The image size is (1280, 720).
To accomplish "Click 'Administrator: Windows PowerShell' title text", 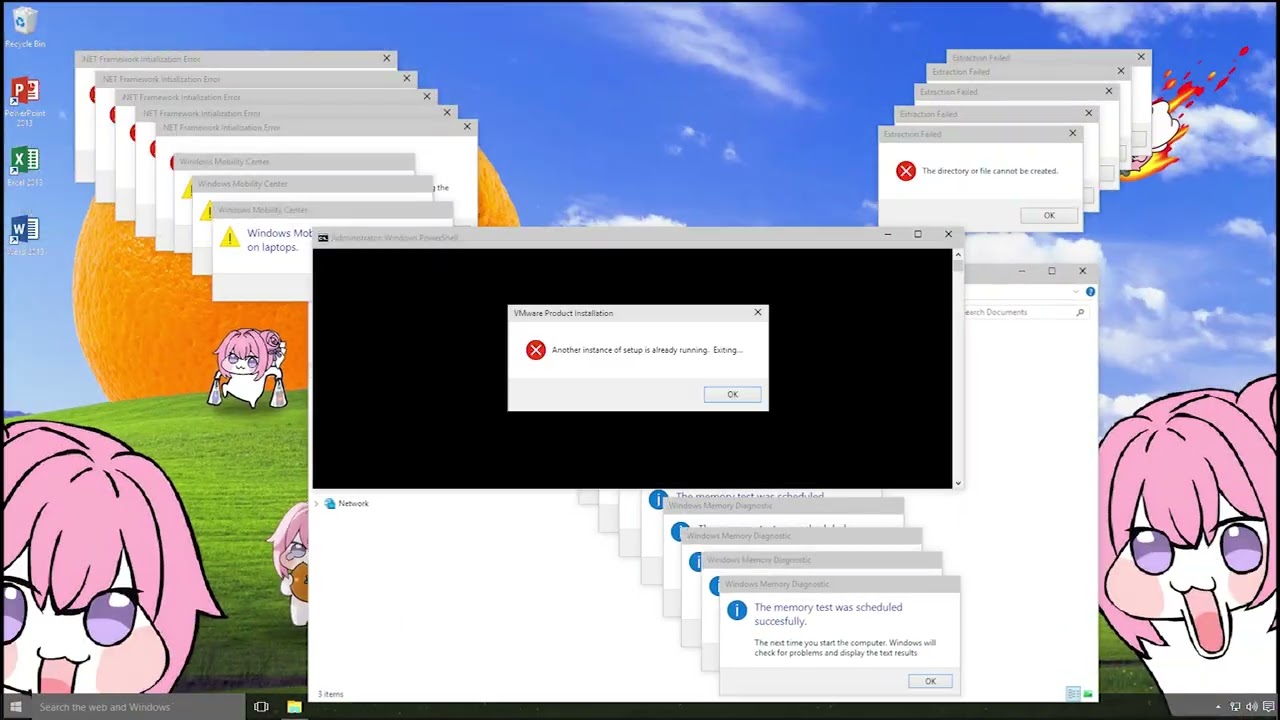I will (x=394, y=238).
